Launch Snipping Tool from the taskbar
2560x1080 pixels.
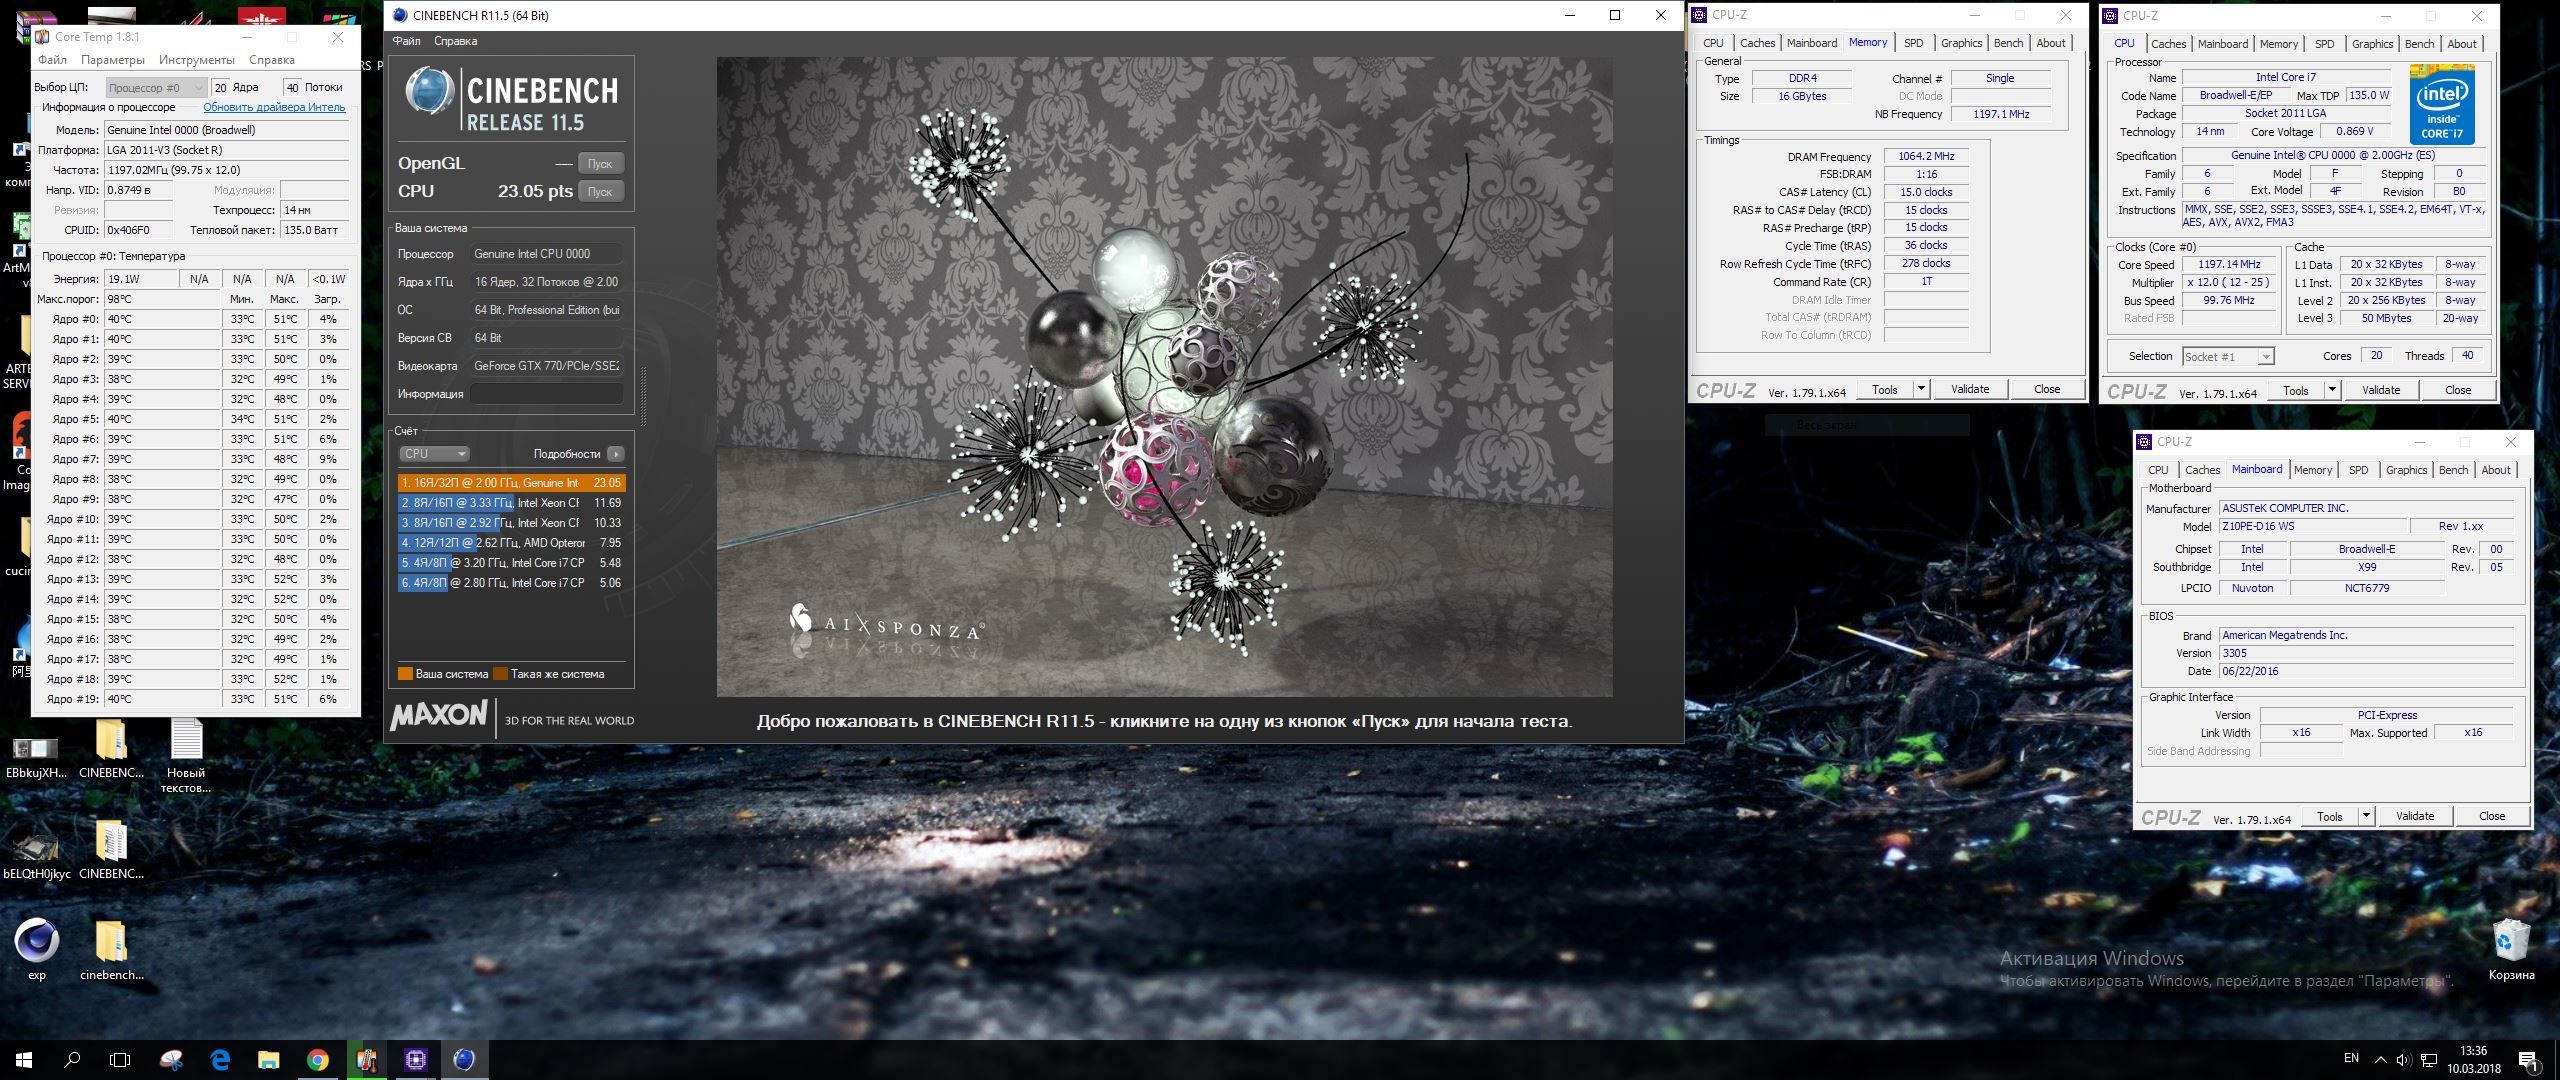[x=172, y=1060]
